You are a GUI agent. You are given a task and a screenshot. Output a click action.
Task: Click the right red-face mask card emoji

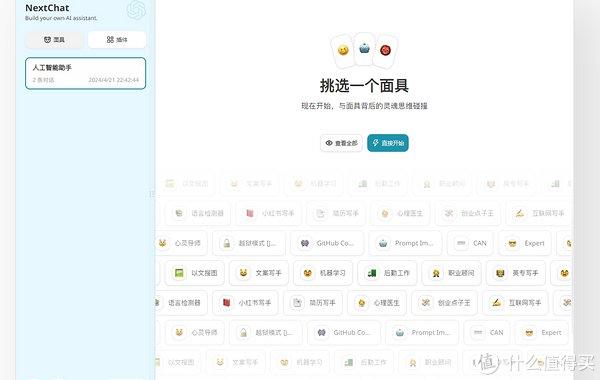(385, 50)
